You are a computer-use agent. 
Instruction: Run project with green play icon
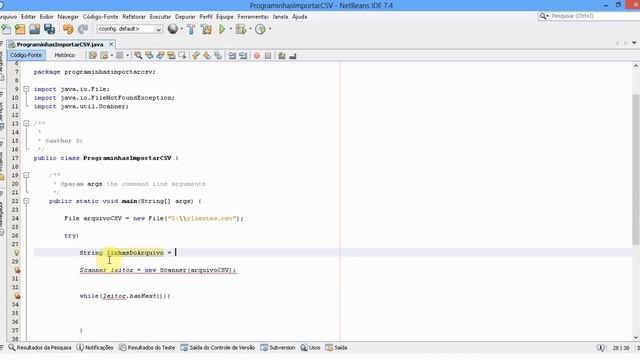coord(222,29)
